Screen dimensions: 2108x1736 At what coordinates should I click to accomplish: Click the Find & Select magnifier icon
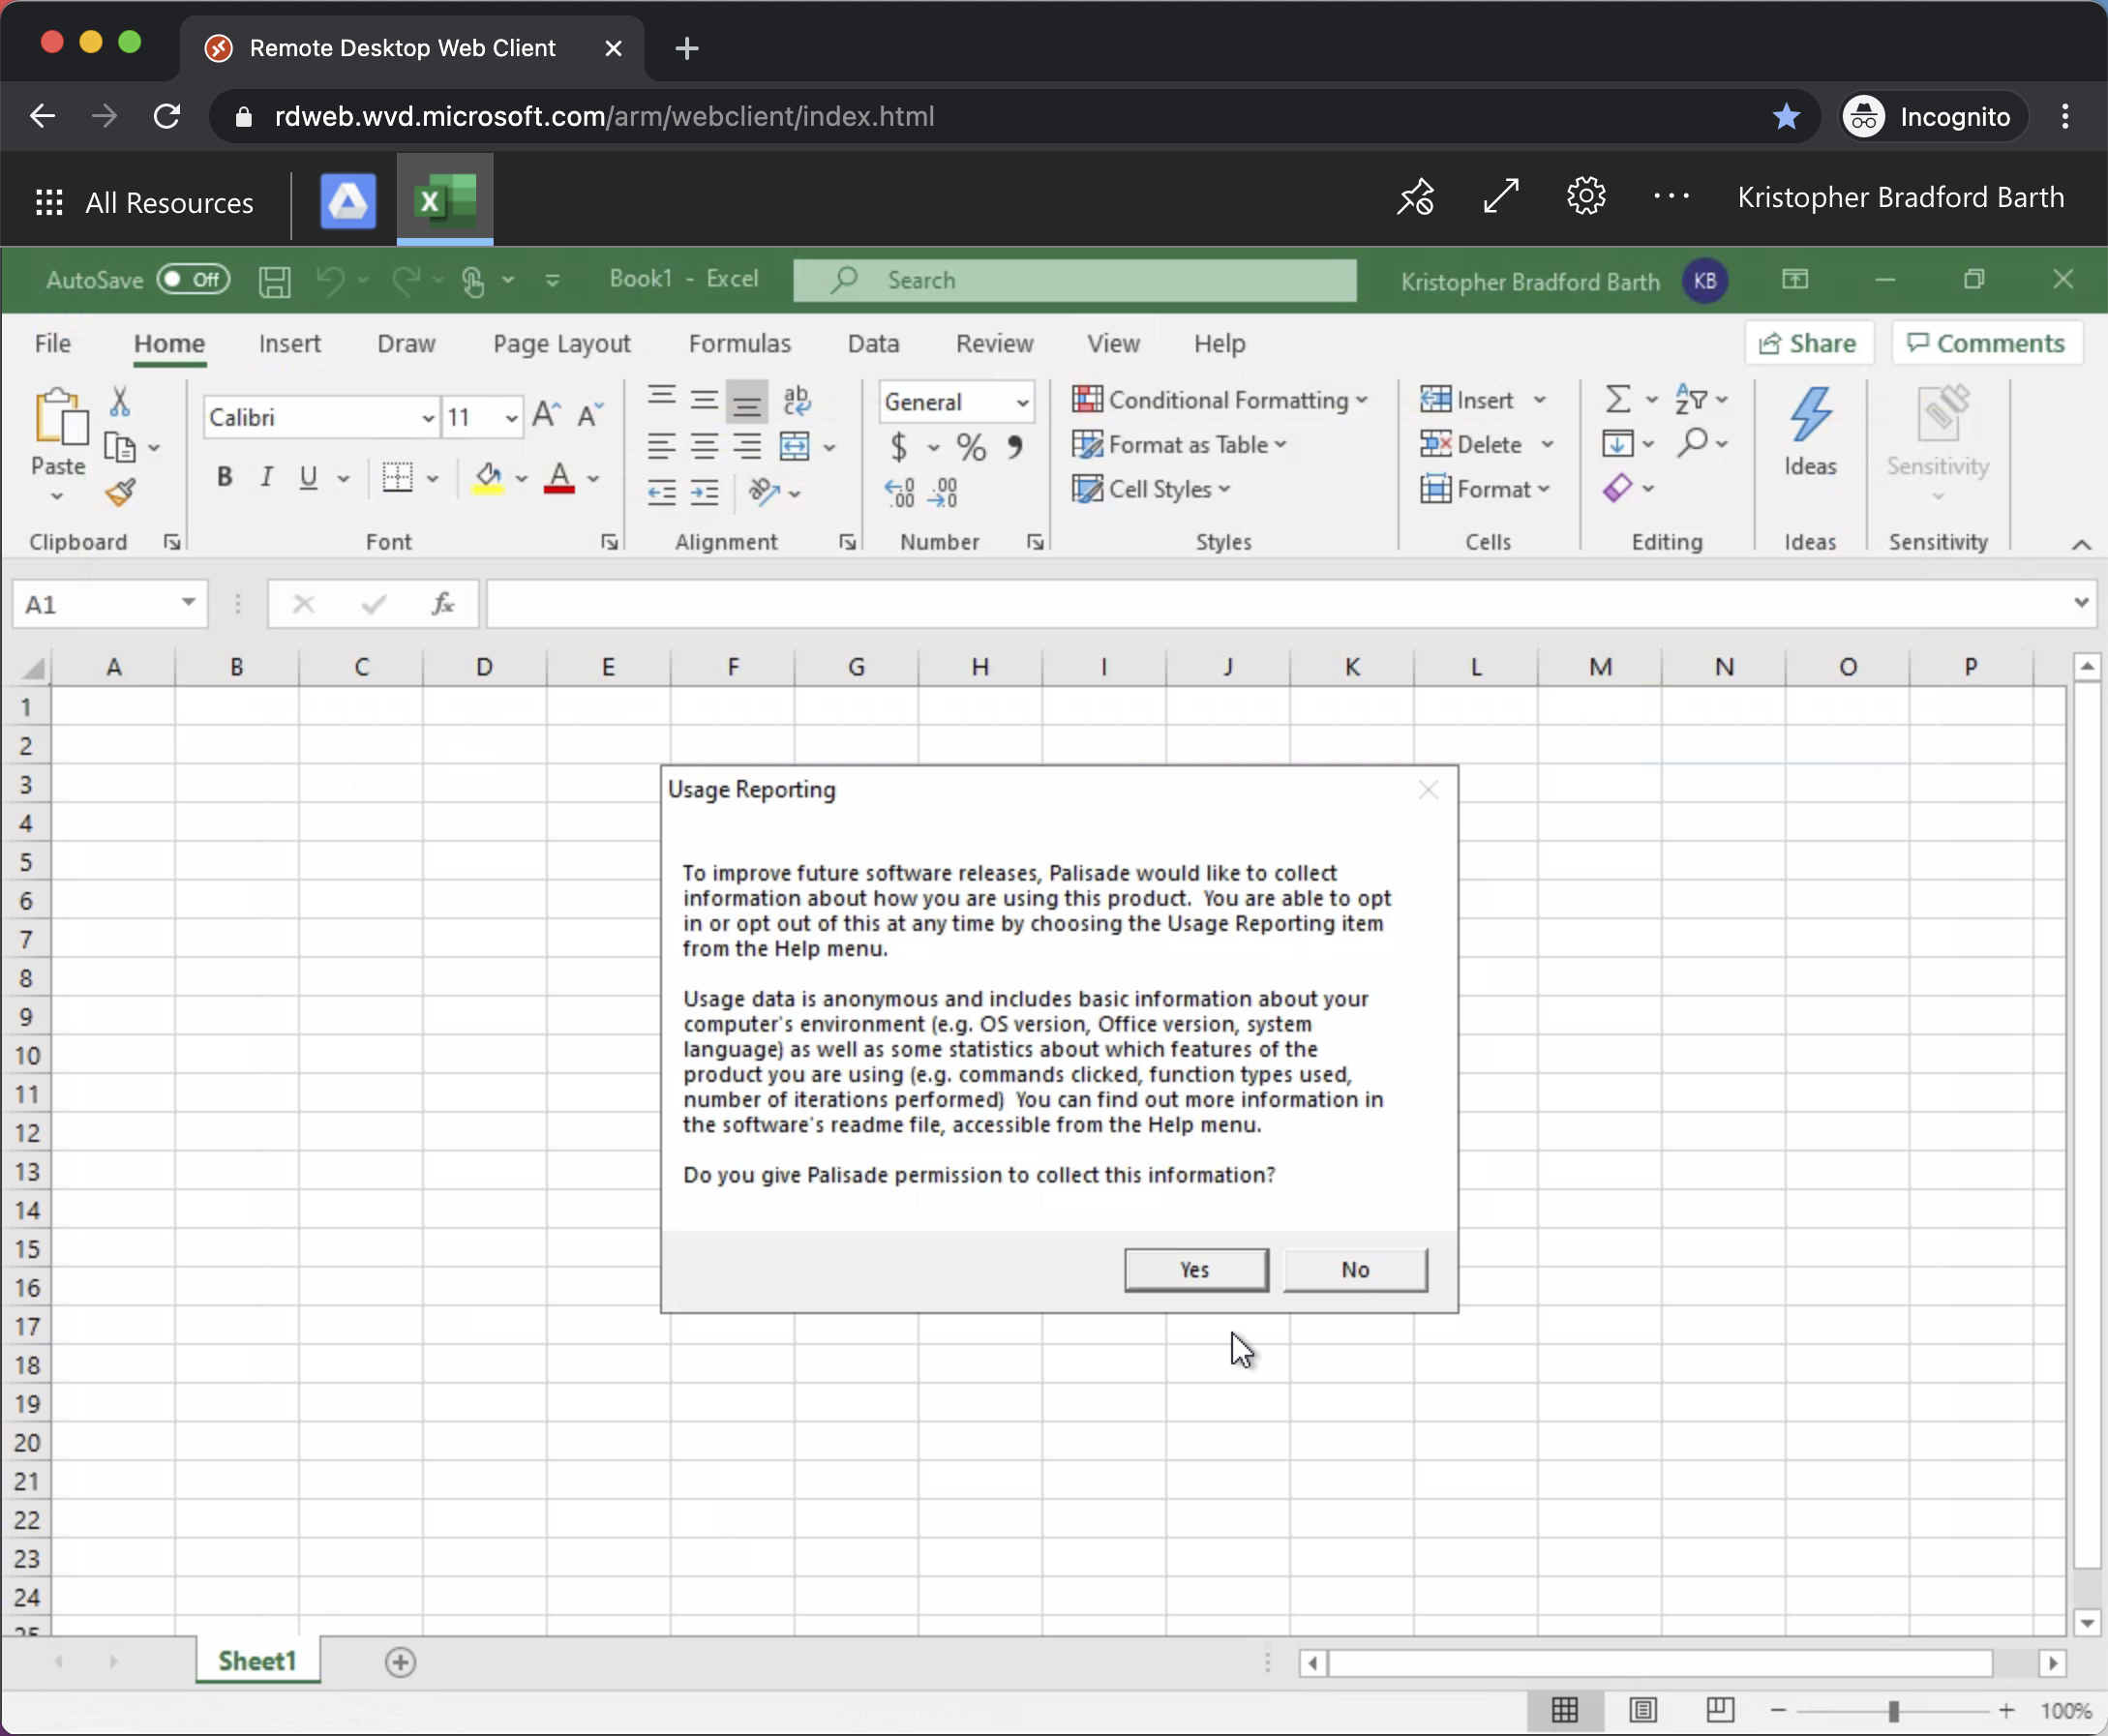[x=1693, y=443]
